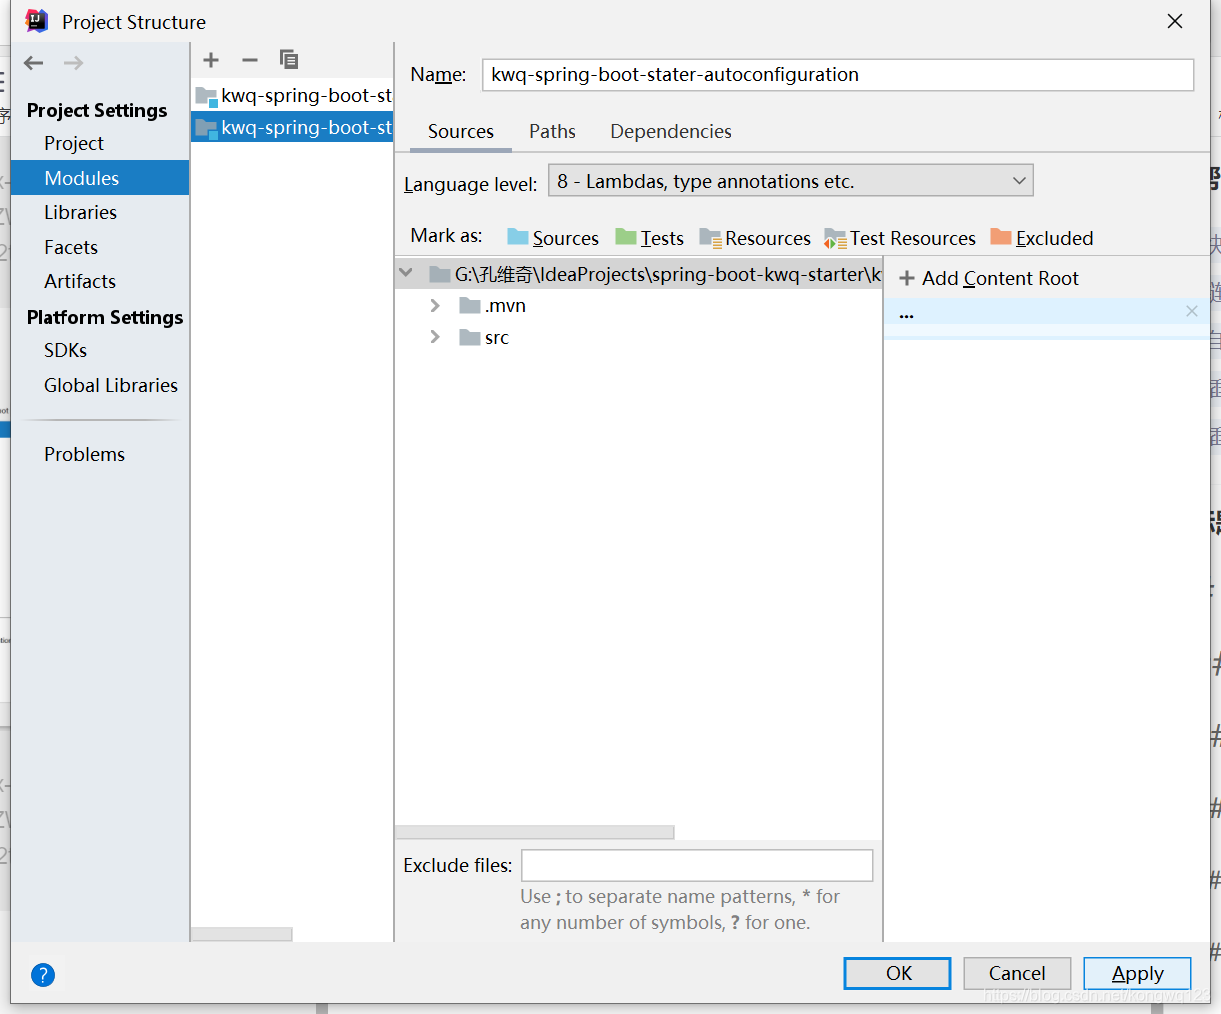
Task: Go back with the left arrow
Action: (34, 63)
